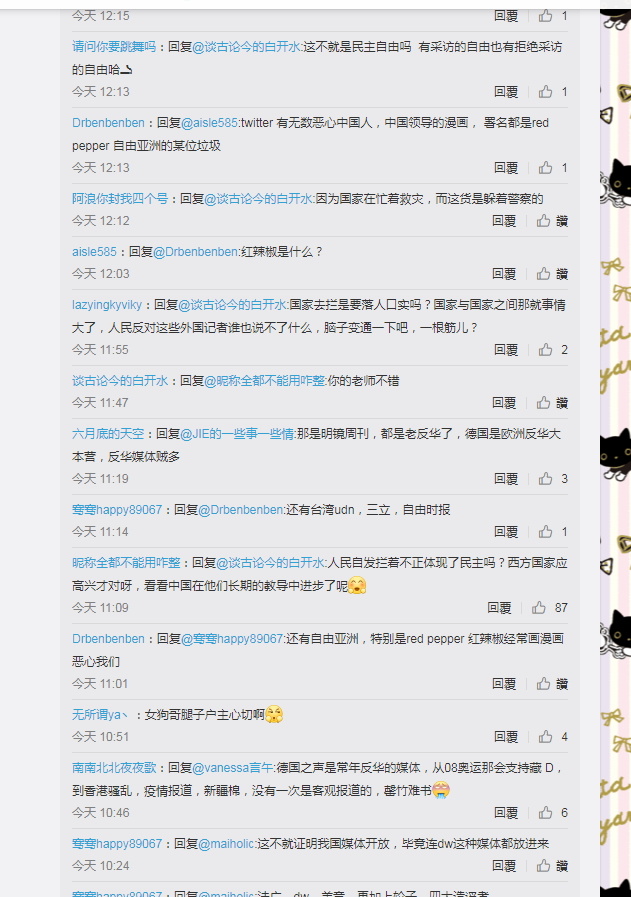Click thumbs-up on the 今天 11:19 comment
The height and width of the screenshot is (897, 631).
(x=545, y=478)
